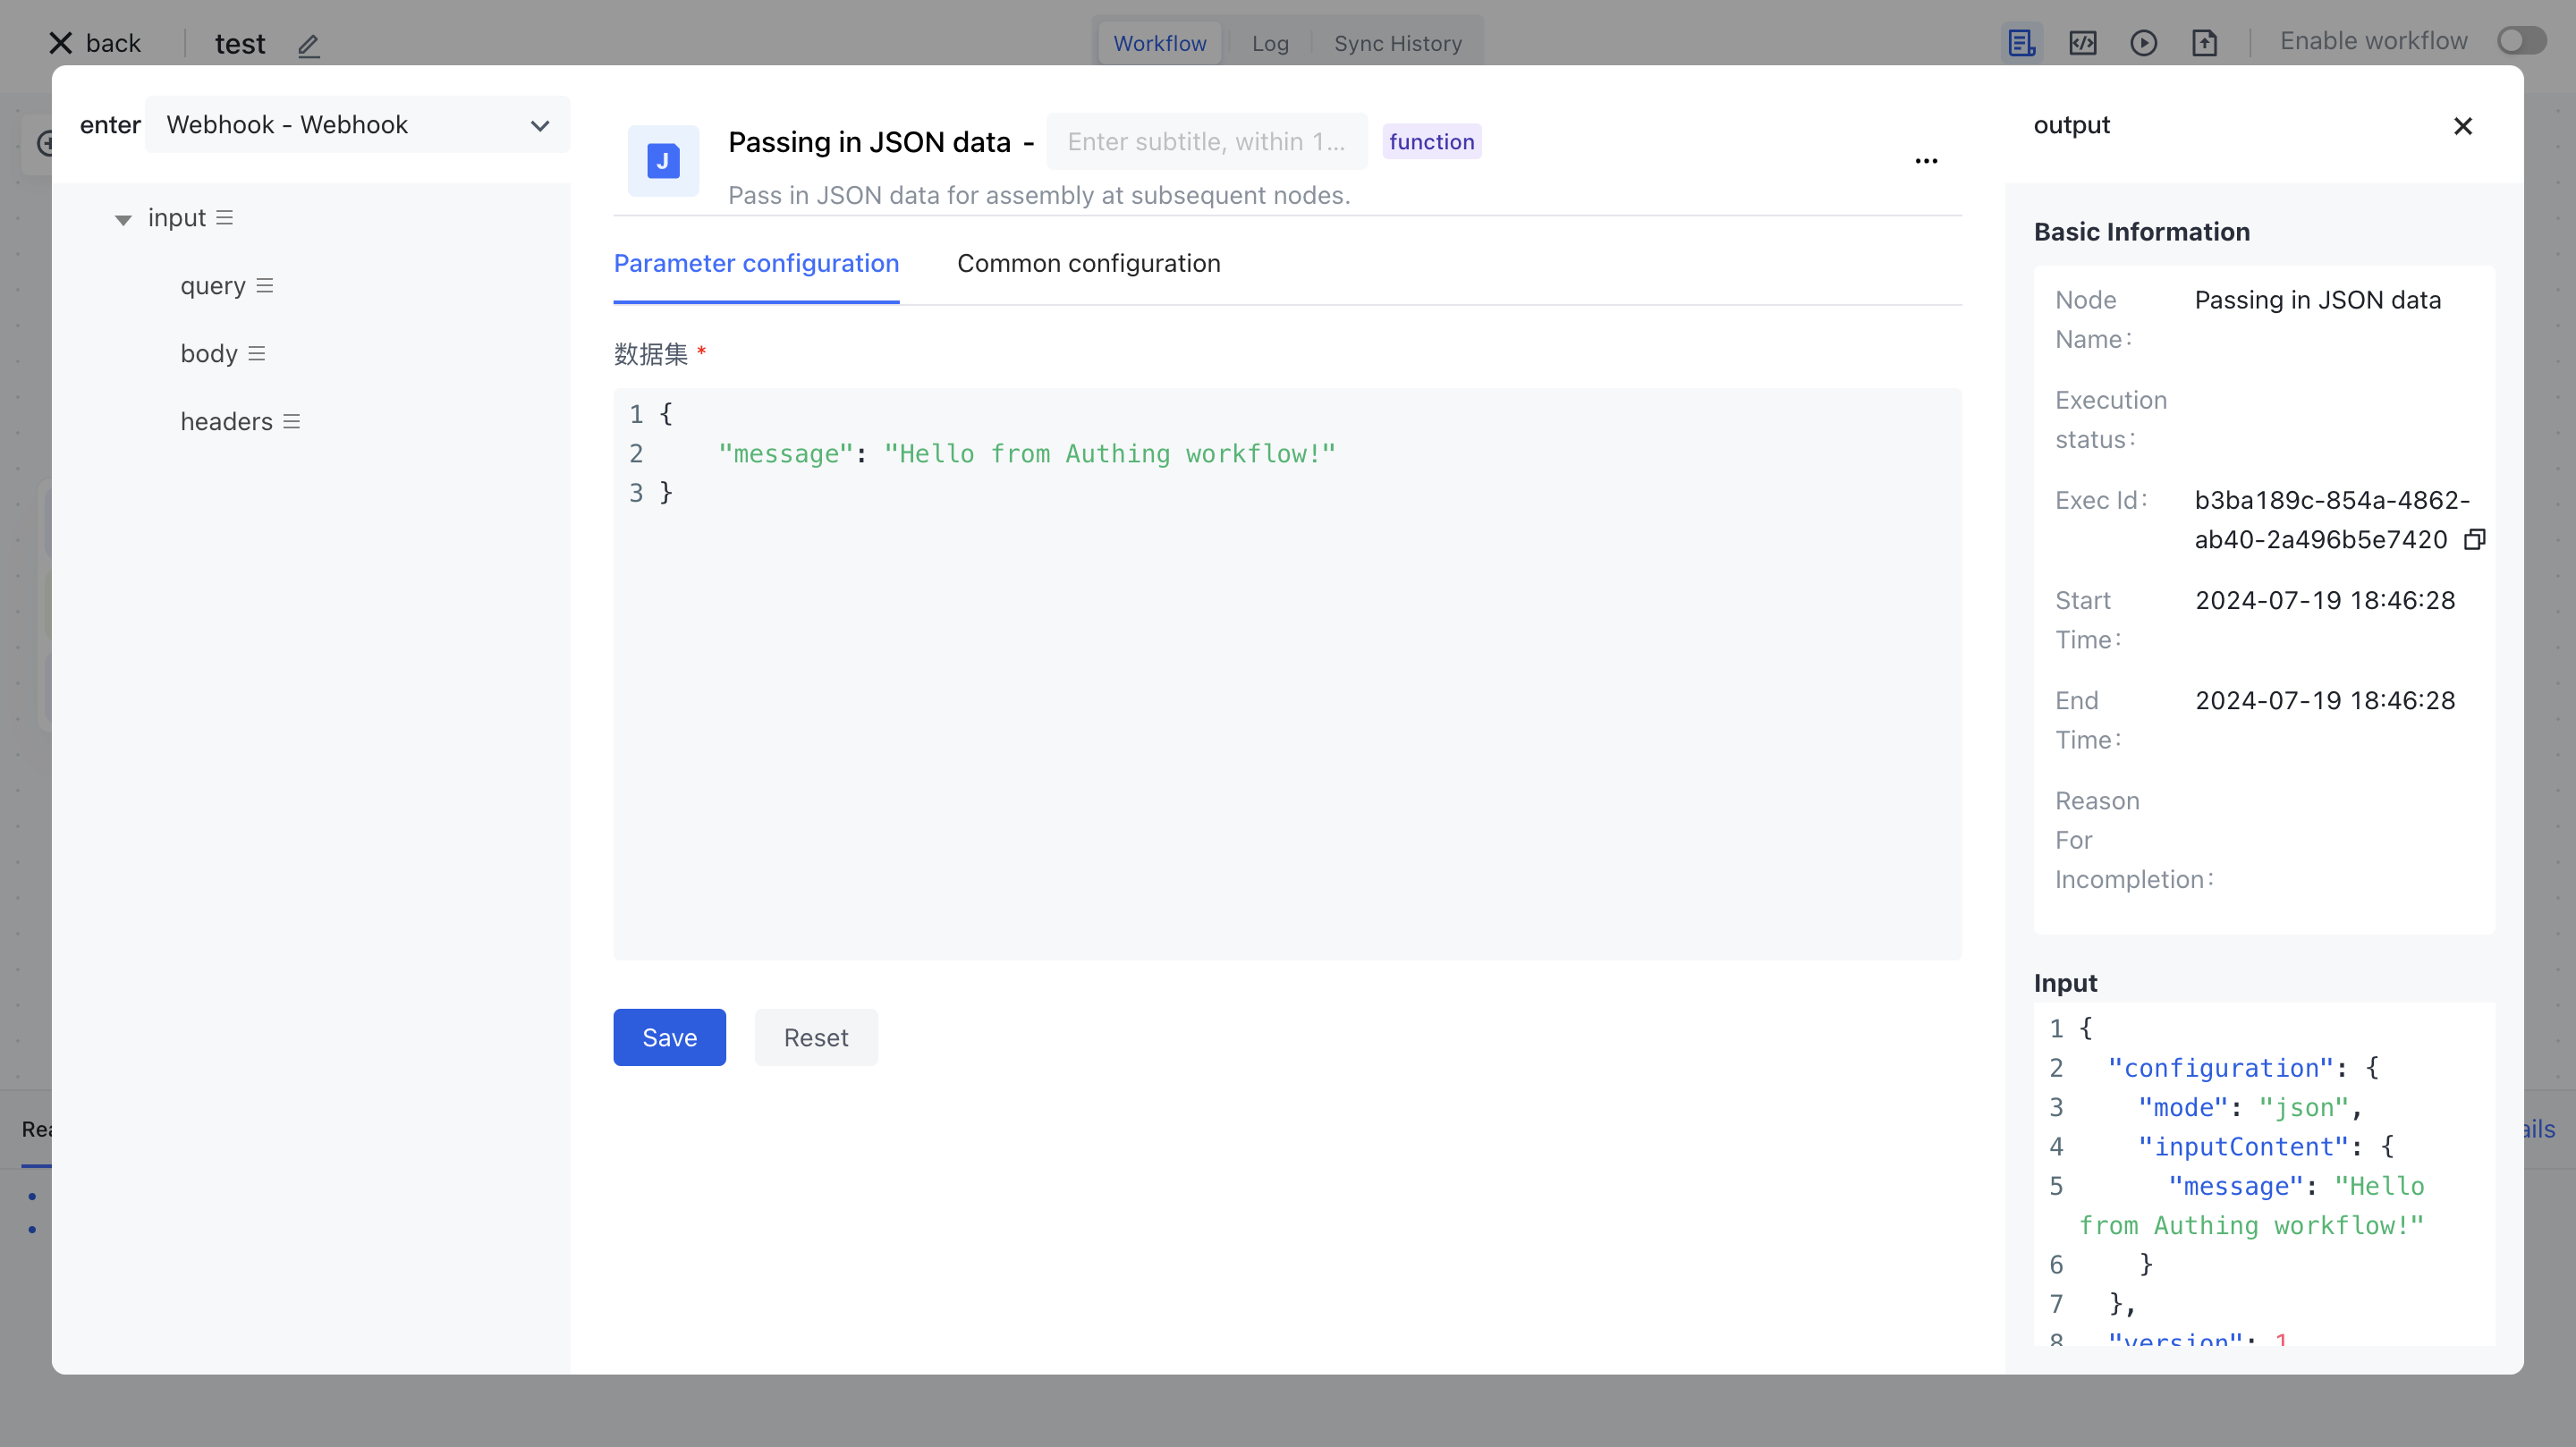The height and width of the screenshot is (1447, 2576).
Task: Open the Sync History tab
Action: coord(1398,43)
